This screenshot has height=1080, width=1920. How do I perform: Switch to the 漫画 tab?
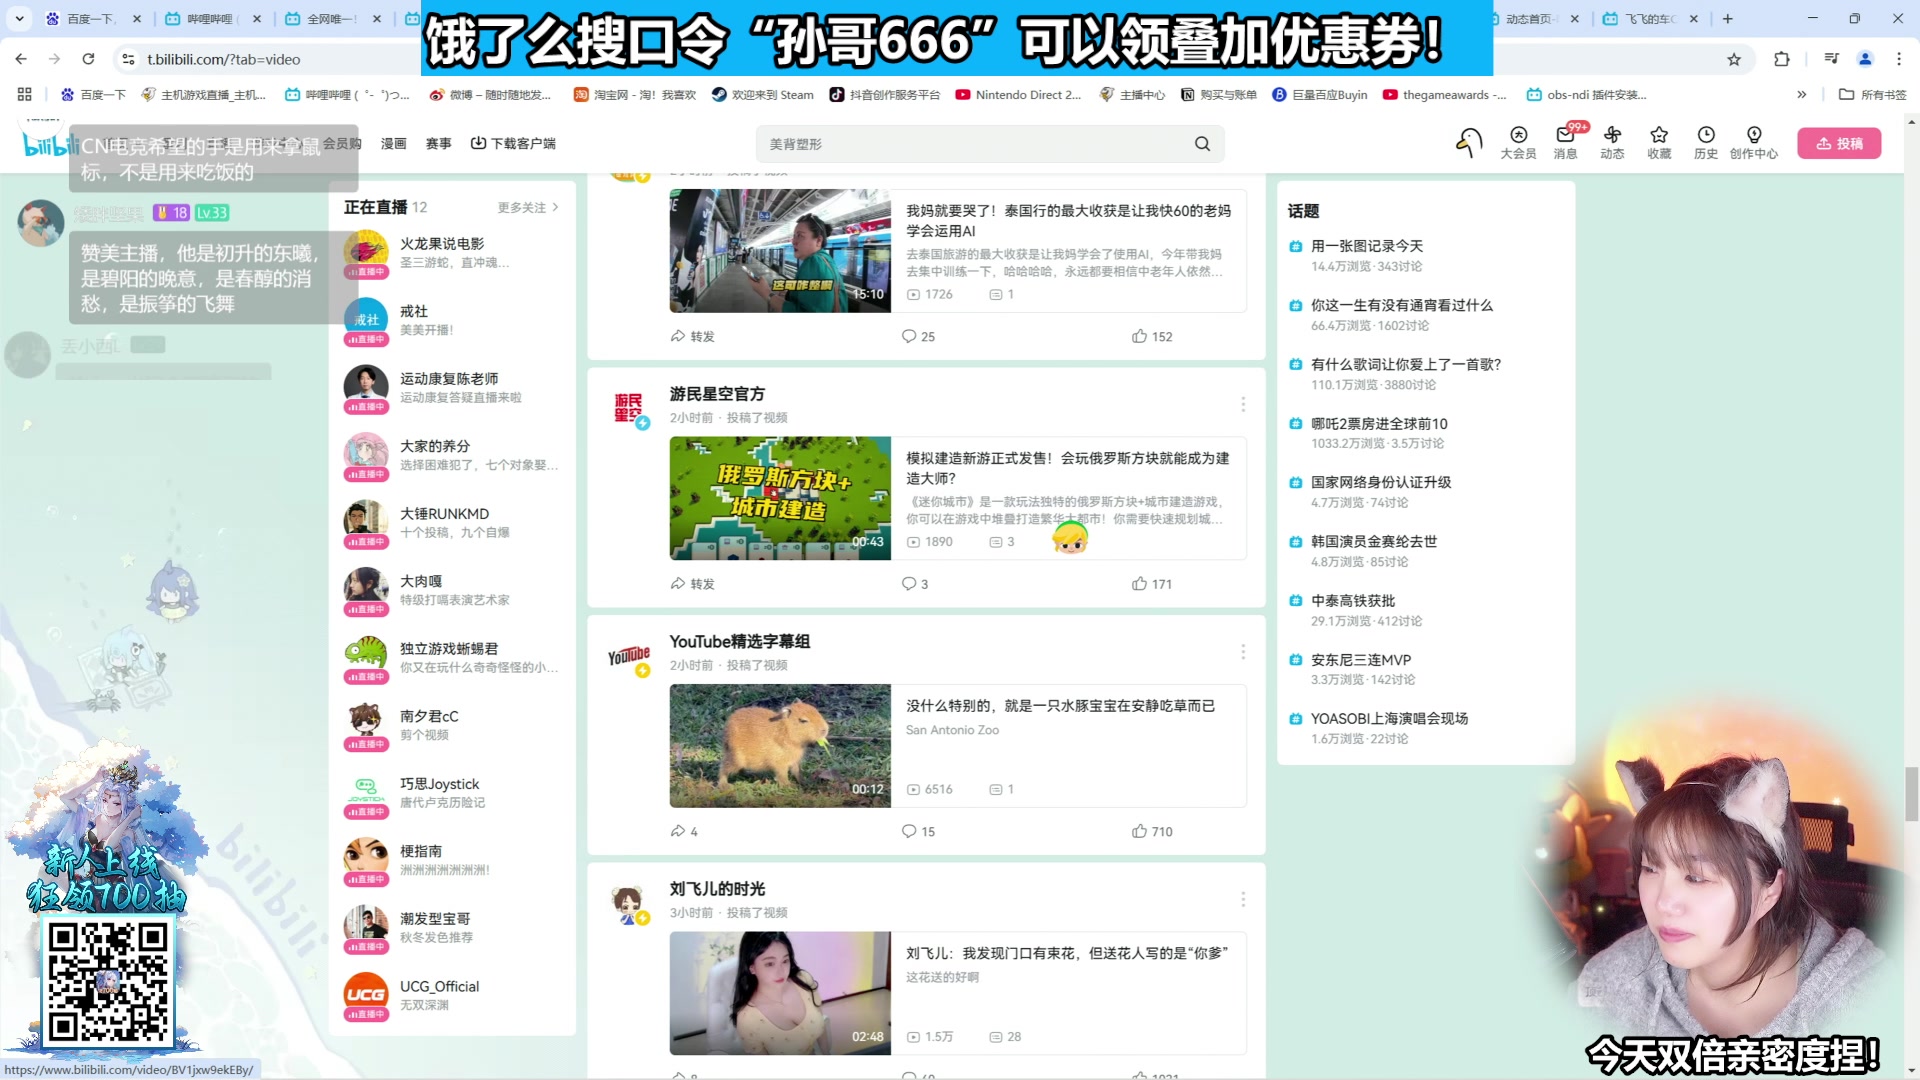click(x=393, y=142)
